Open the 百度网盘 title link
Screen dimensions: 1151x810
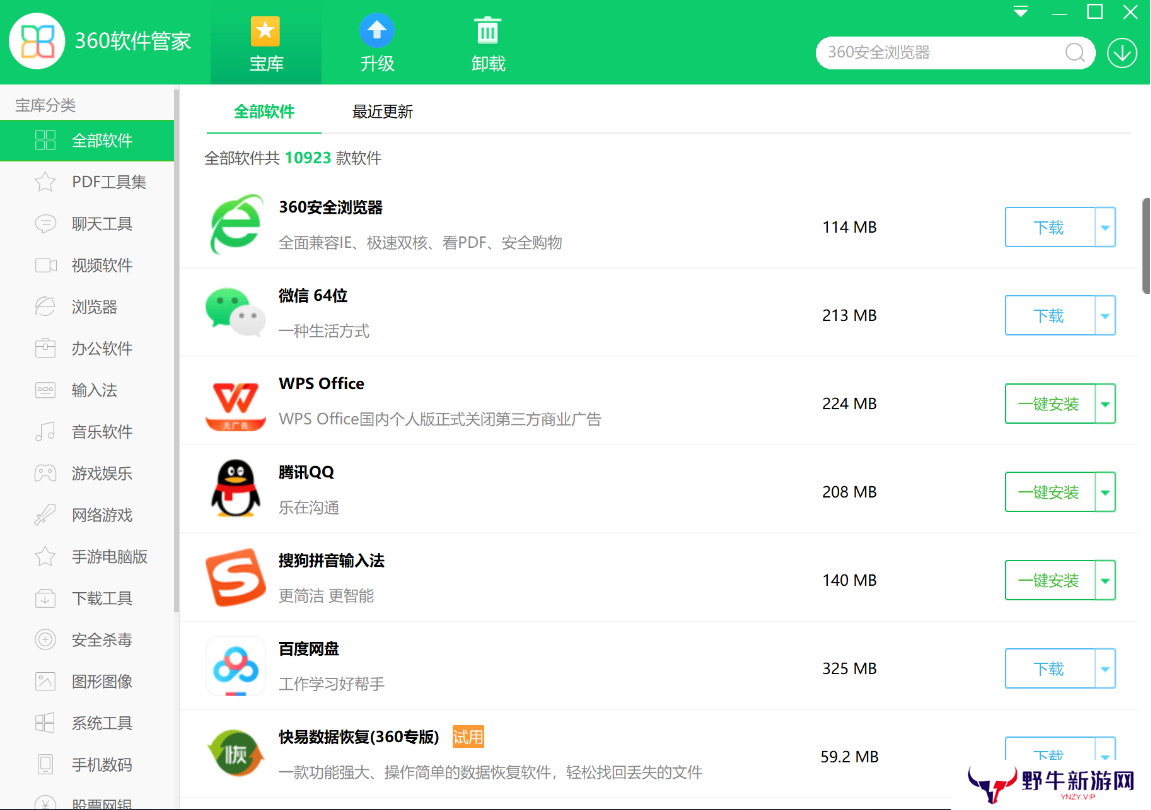[308, 649]
